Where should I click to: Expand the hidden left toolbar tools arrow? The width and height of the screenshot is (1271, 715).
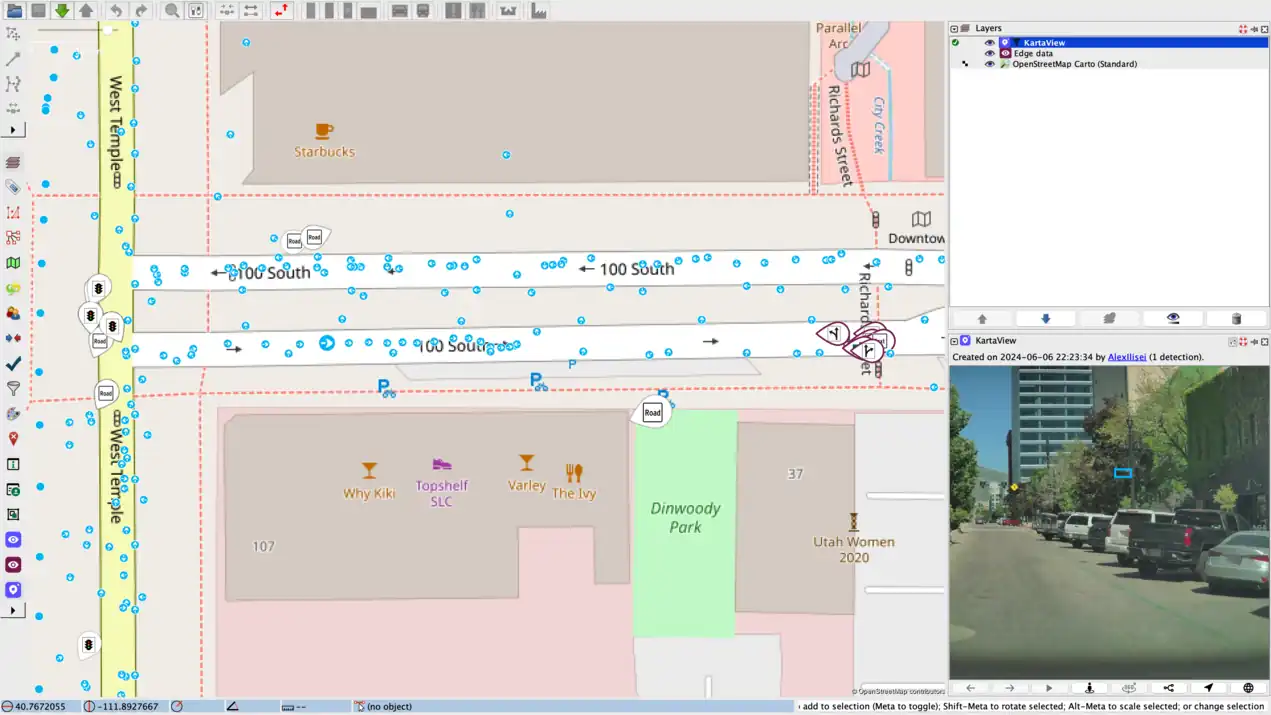coord(13,130)
